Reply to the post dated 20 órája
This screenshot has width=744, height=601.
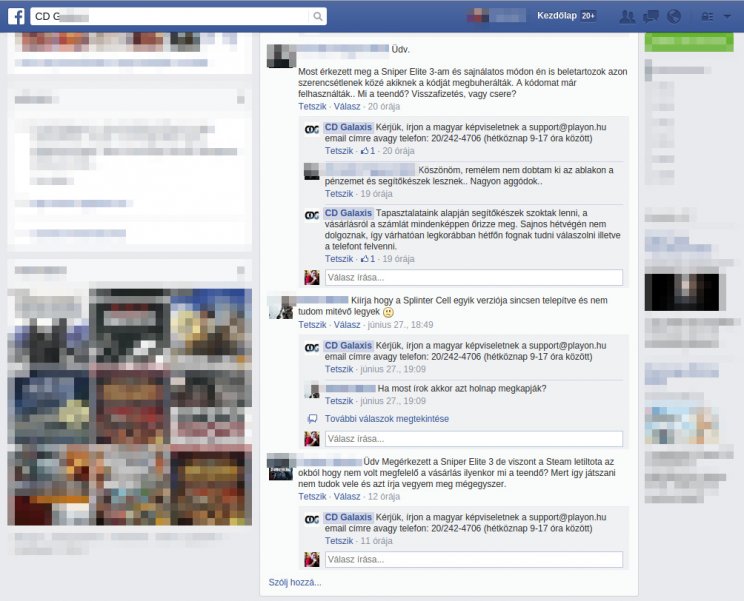point(347,106)
